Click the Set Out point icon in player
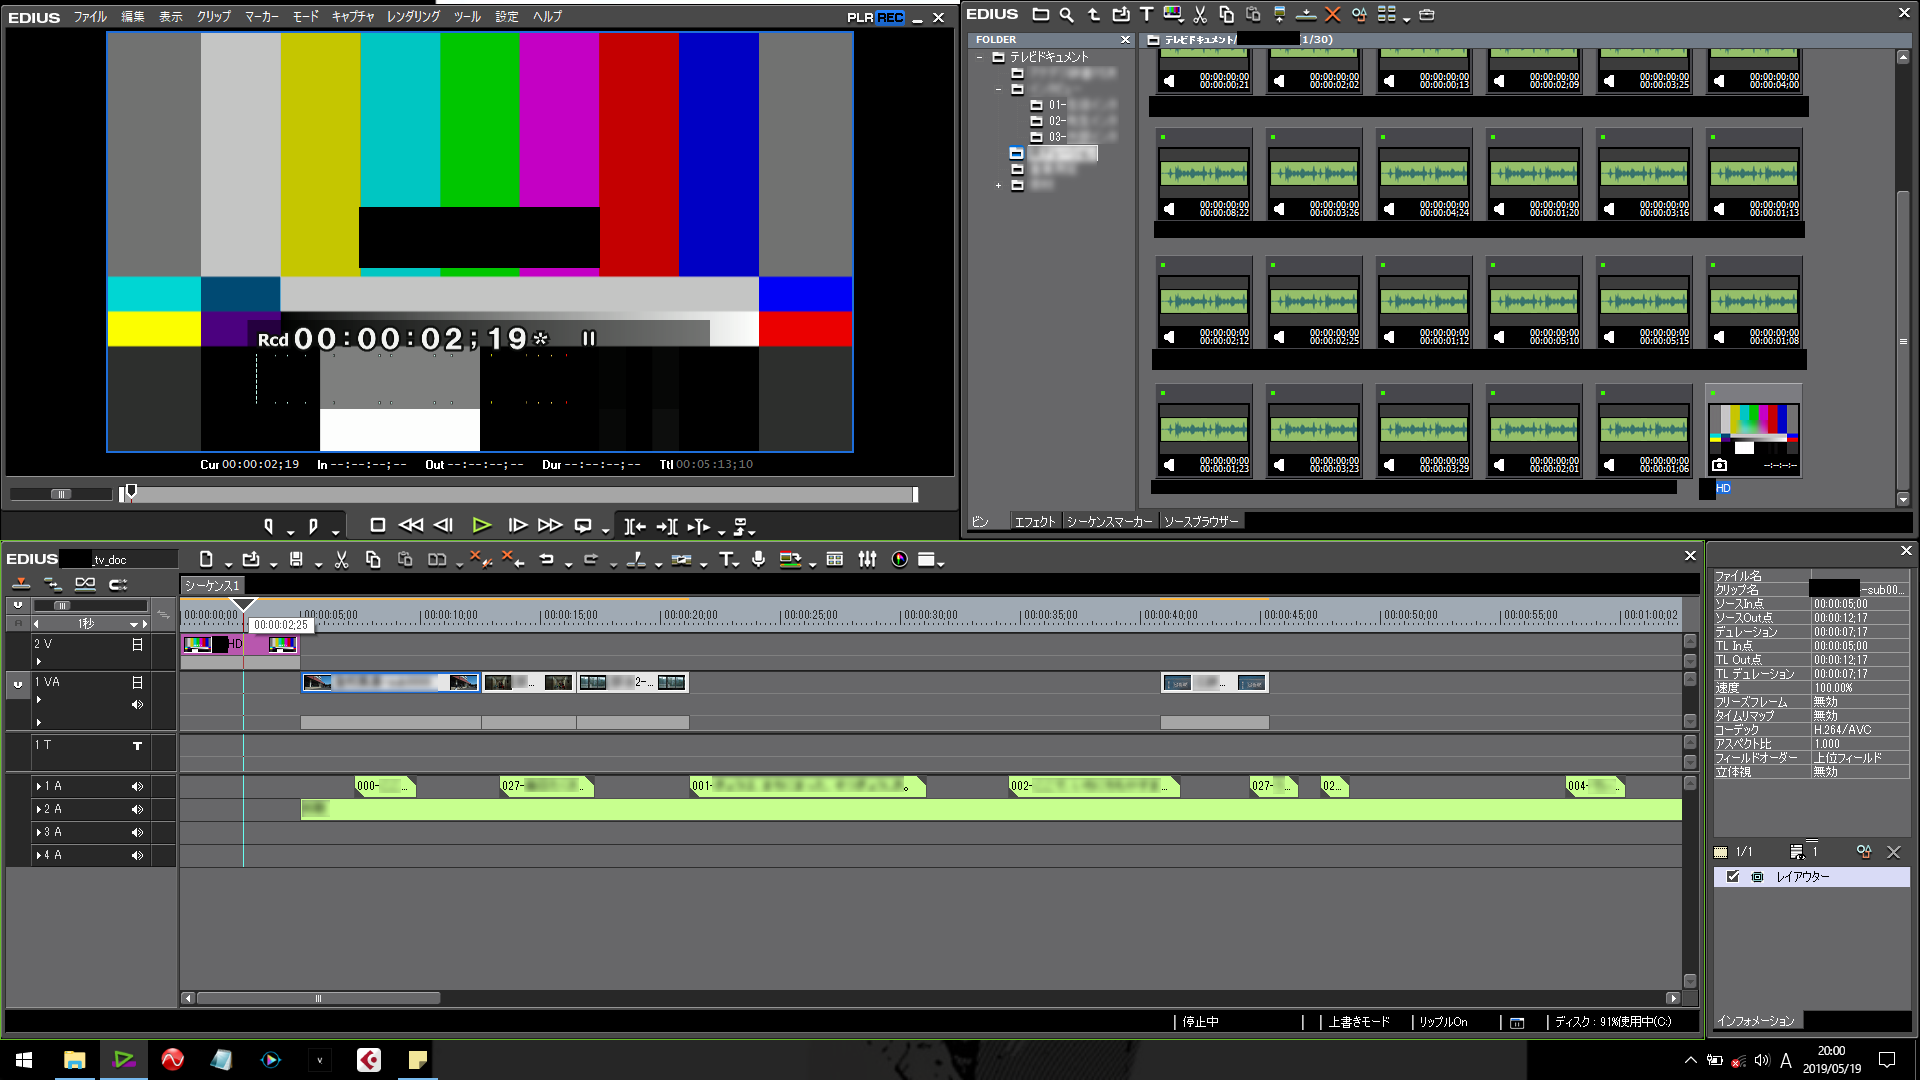The image size is (1920, 1080). (313, 526)
